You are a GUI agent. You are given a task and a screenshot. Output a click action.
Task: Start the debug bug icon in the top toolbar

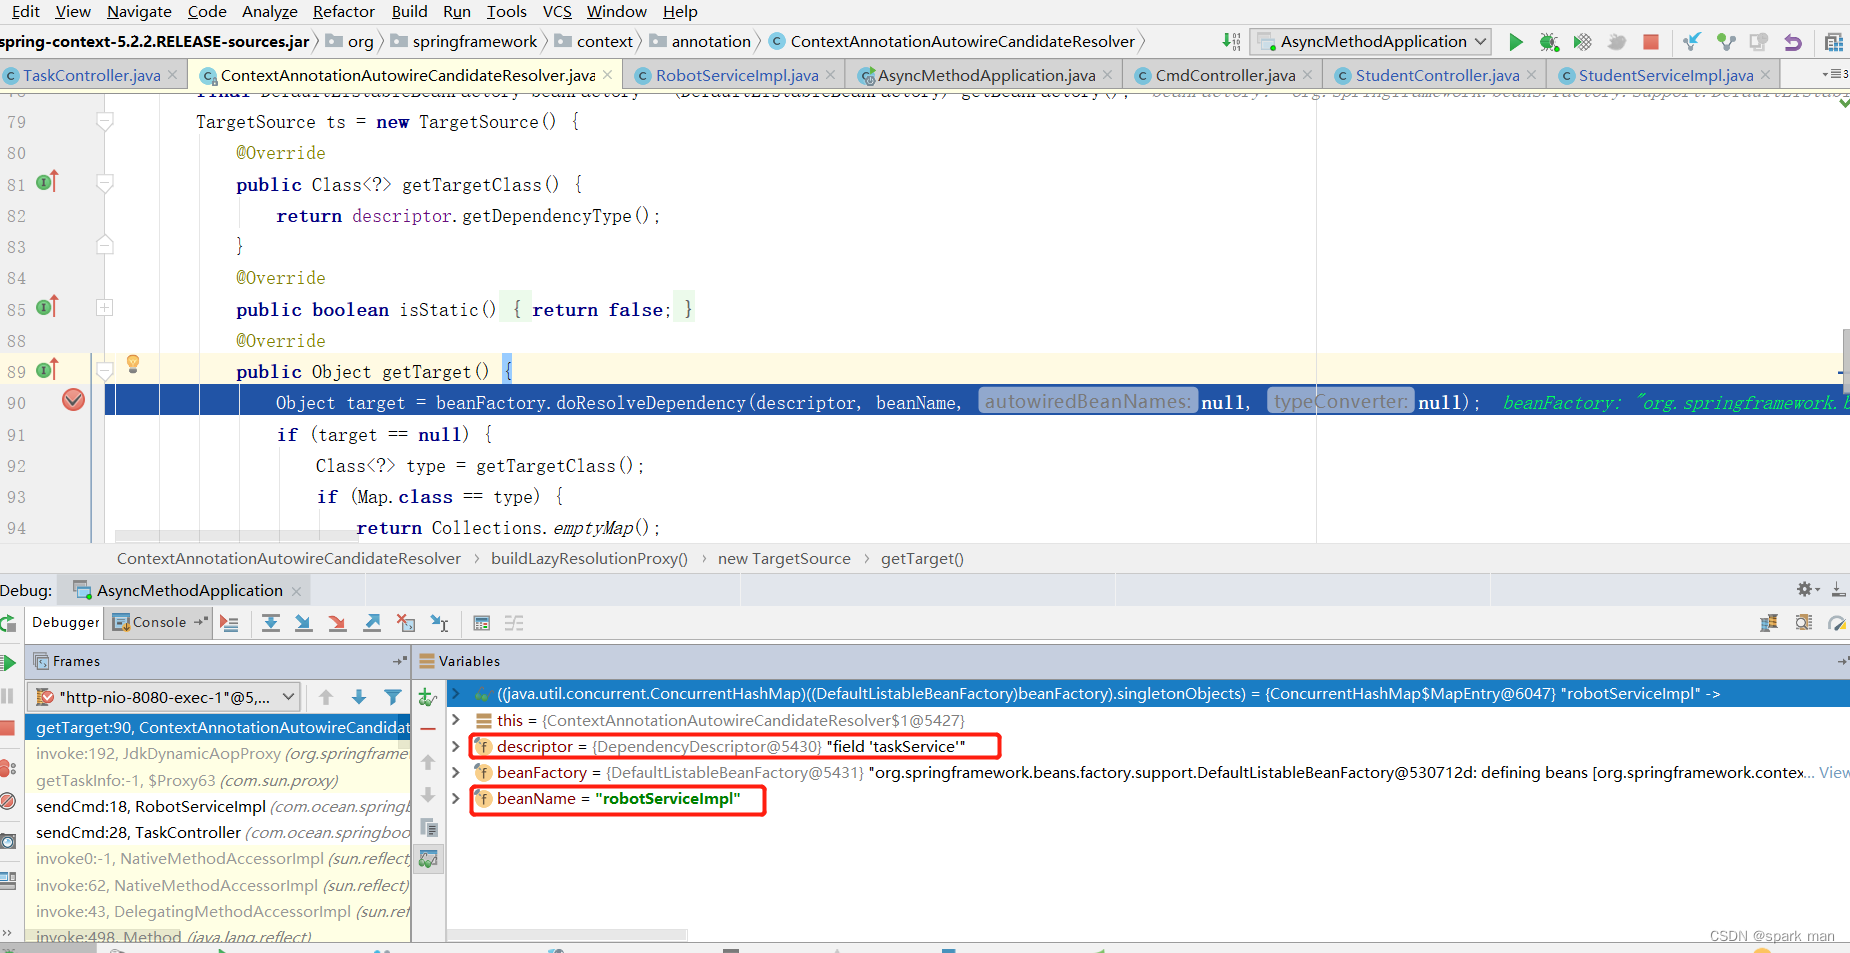point(1548,42)
